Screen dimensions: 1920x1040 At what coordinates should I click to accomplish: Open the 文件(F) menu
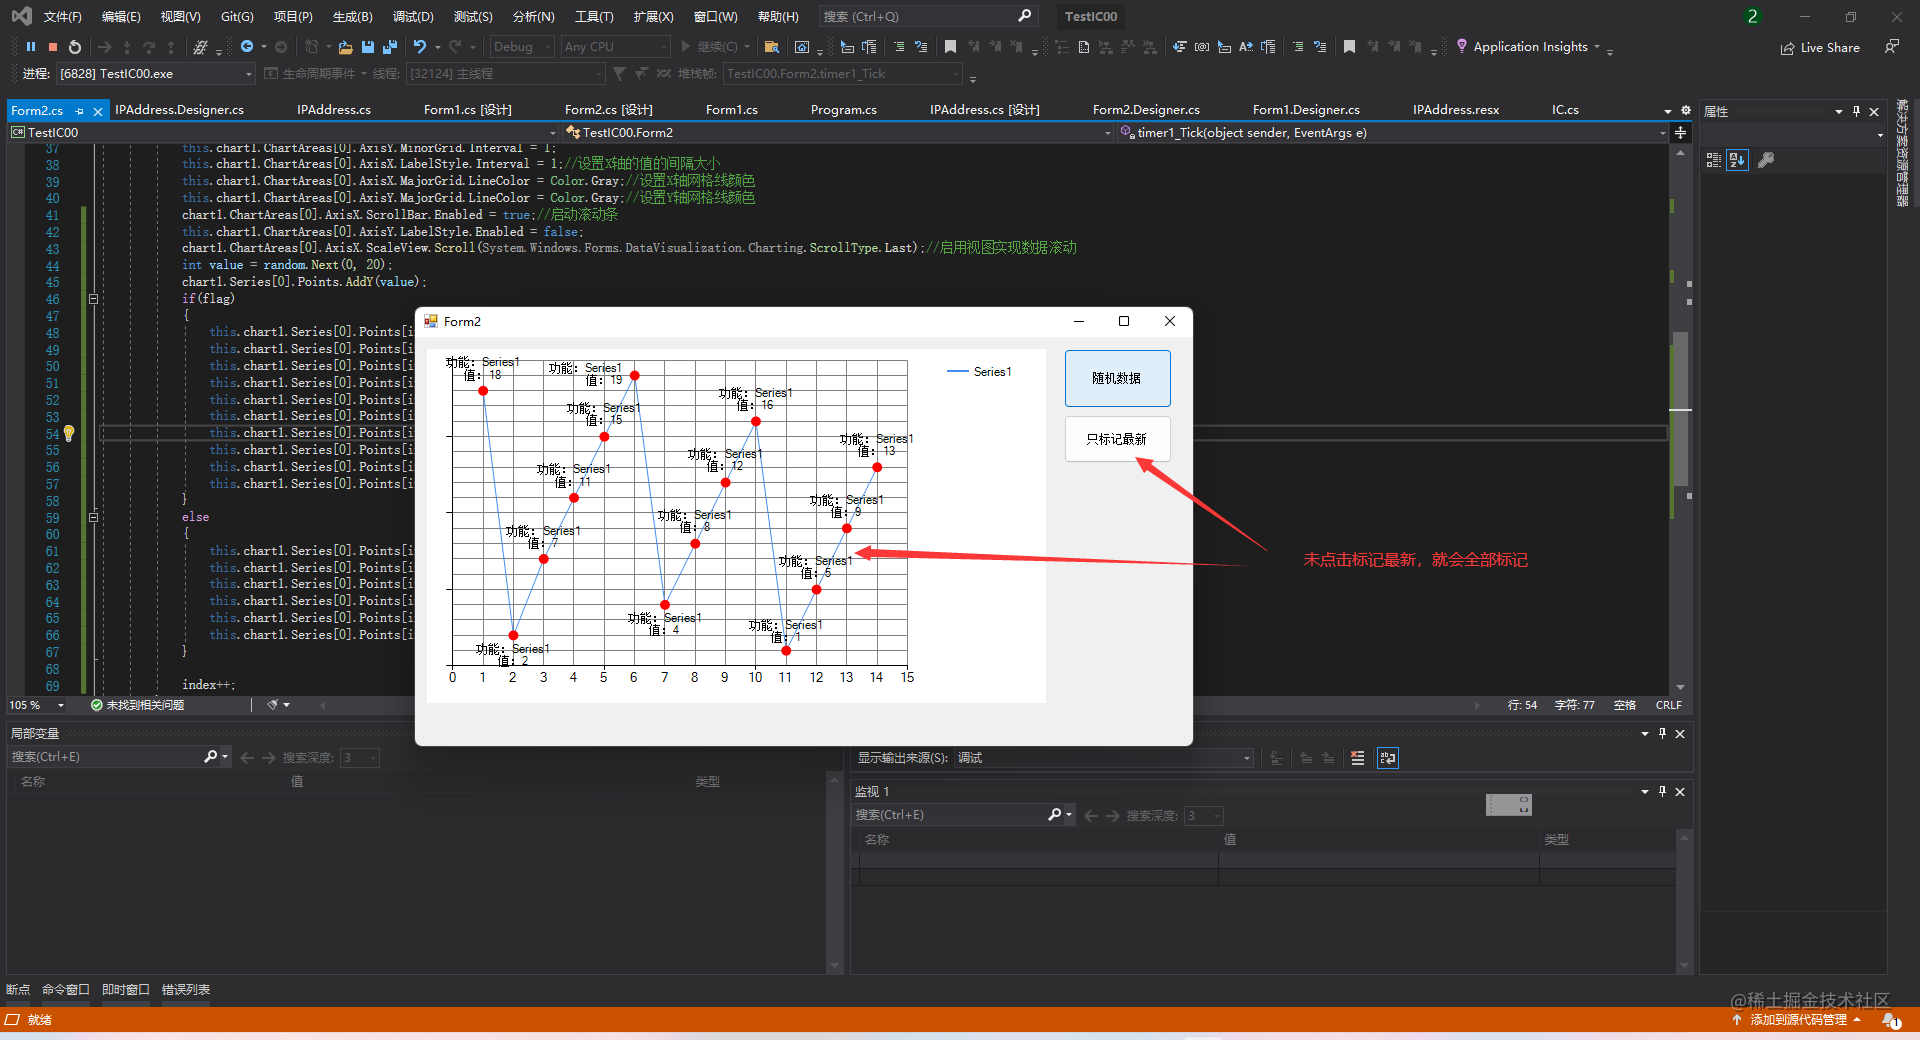click(62, 16)
